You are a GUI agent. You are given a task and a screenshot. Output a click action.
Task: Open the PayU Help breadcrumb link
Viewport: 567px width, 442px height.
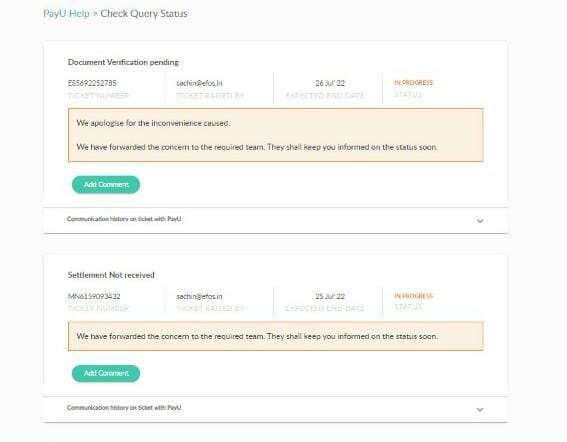pos(66,14)
